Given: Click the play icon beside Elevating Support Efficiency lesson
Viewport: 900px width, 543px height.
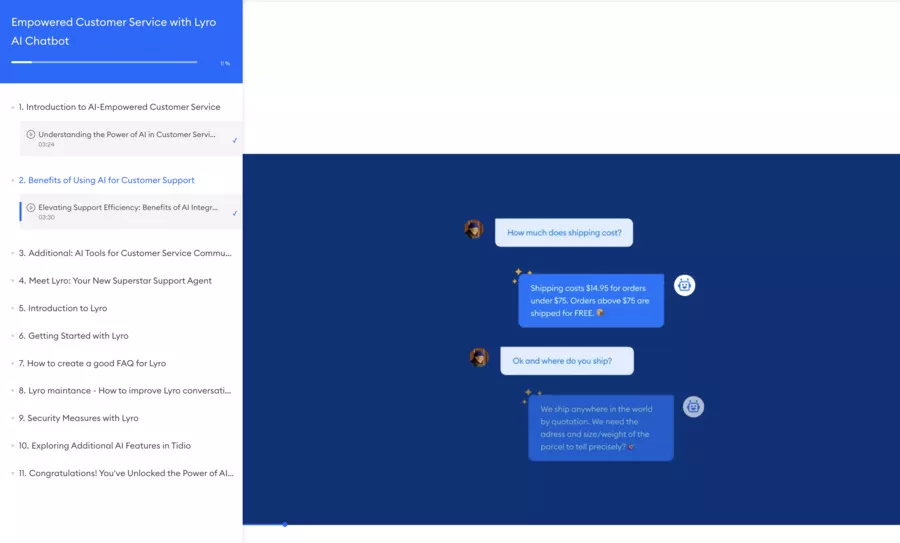Looking at the screenshot, I should click(x=31, y=207).
